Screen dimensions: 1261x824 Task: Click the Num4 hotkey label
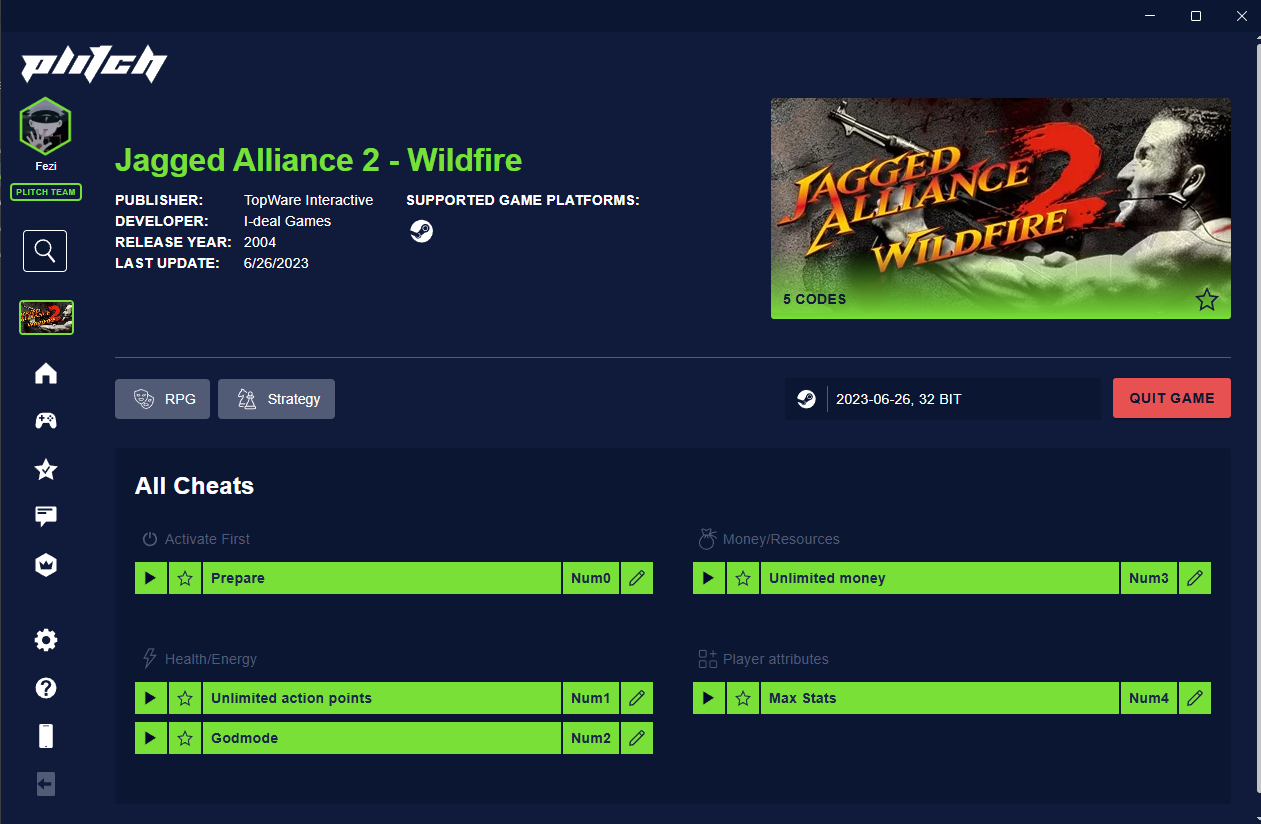[x=1149, y=698]
